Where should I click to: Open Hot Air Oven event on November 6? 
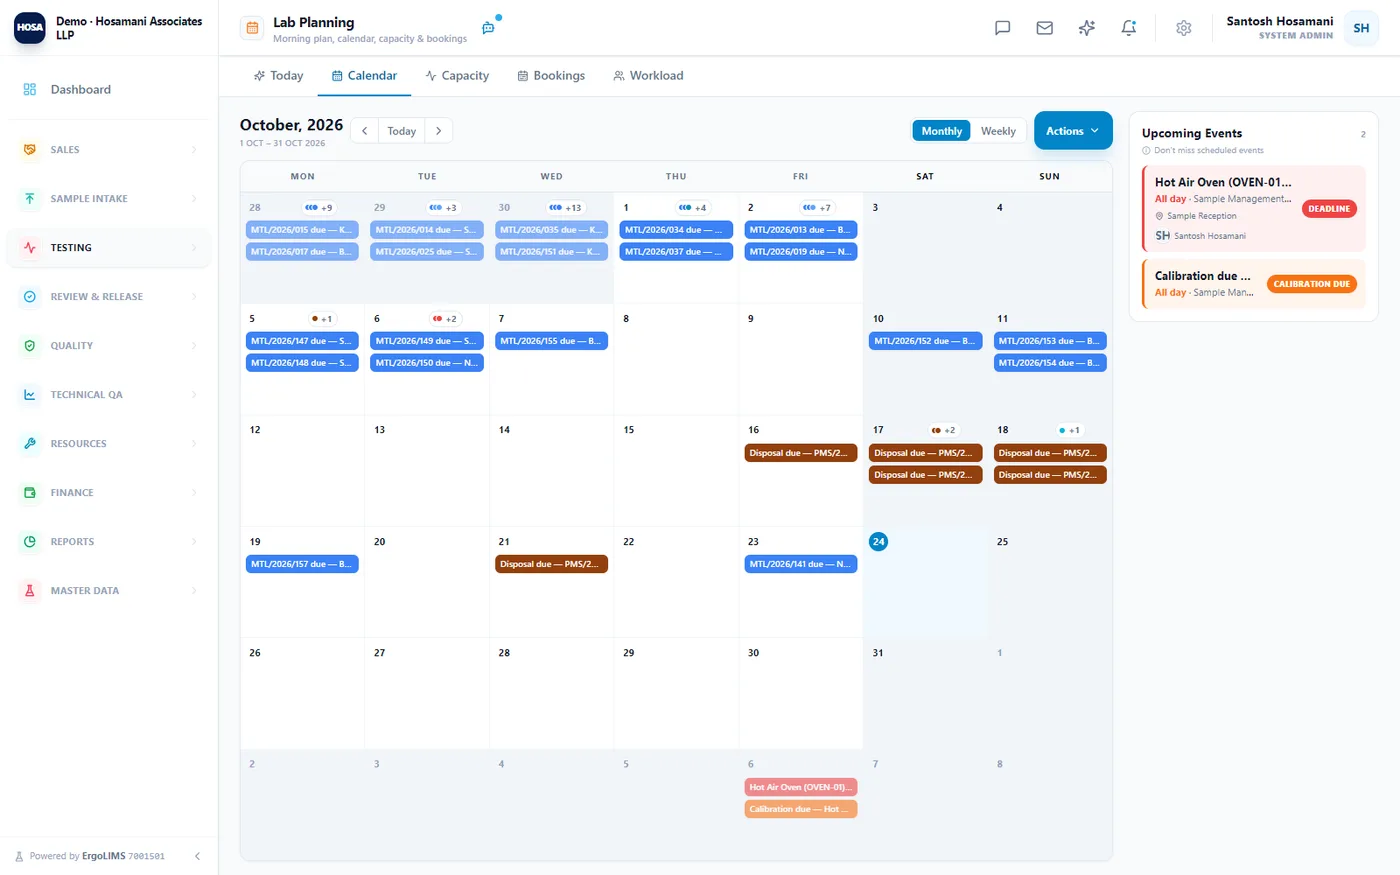800,787
